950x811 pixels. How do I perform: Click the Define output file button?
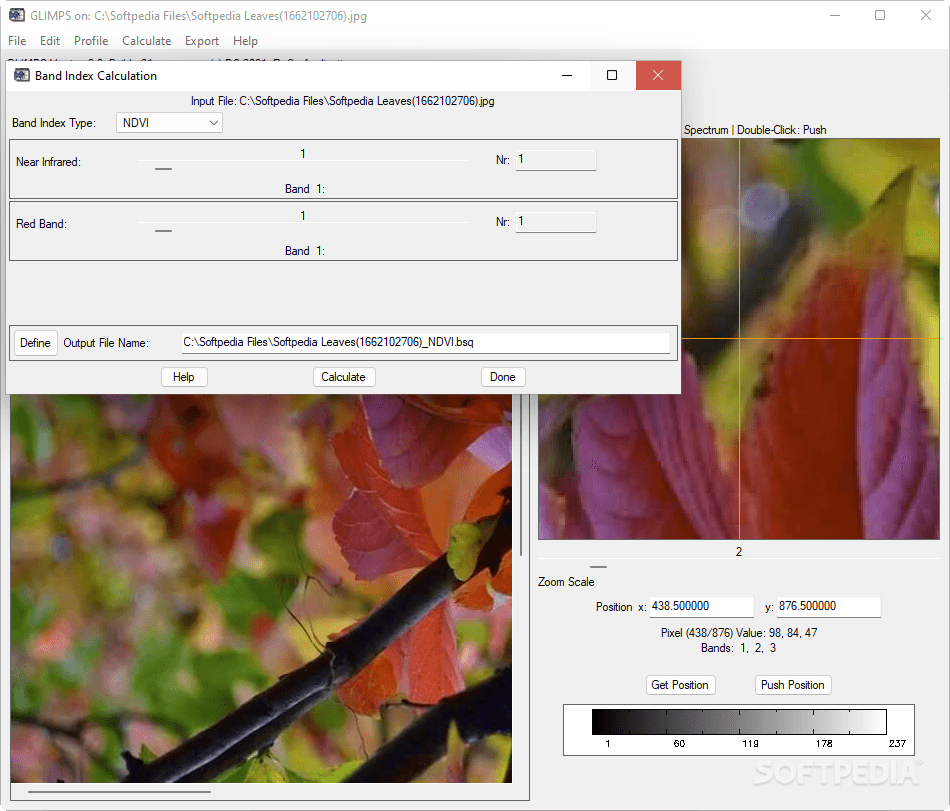click(35, 343)
